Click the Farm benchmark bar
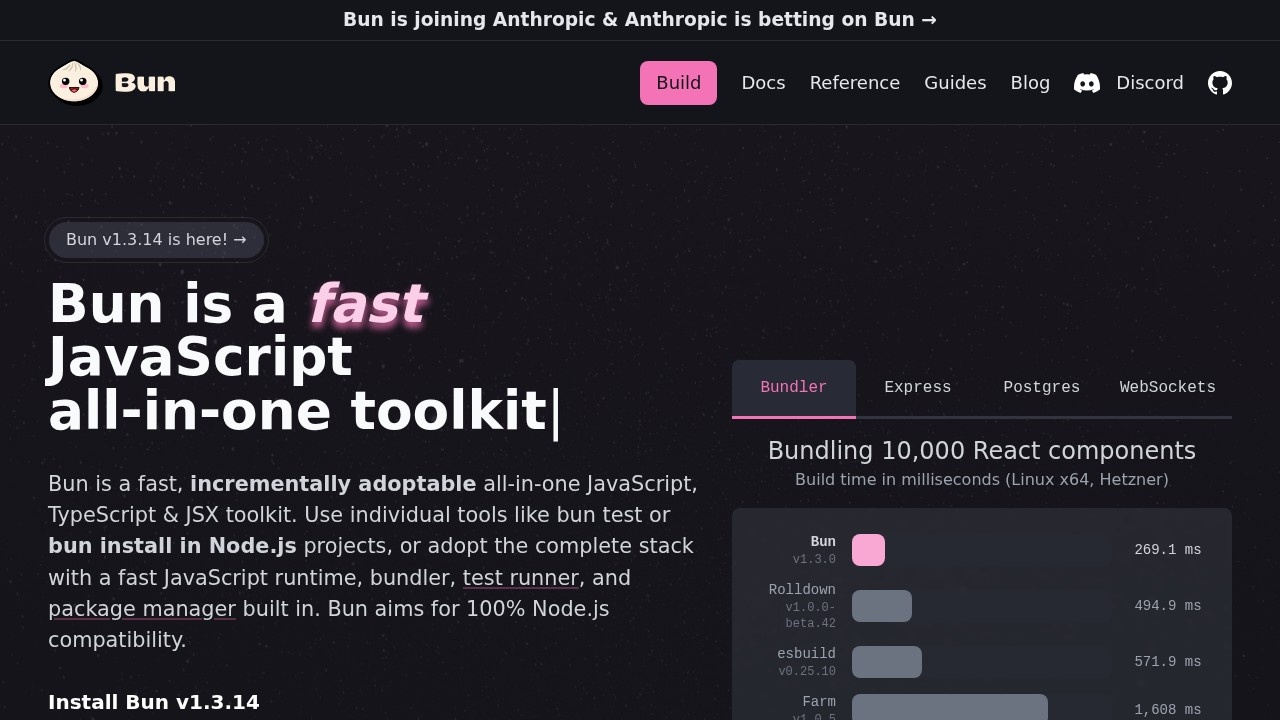 [x=950, y=707]
